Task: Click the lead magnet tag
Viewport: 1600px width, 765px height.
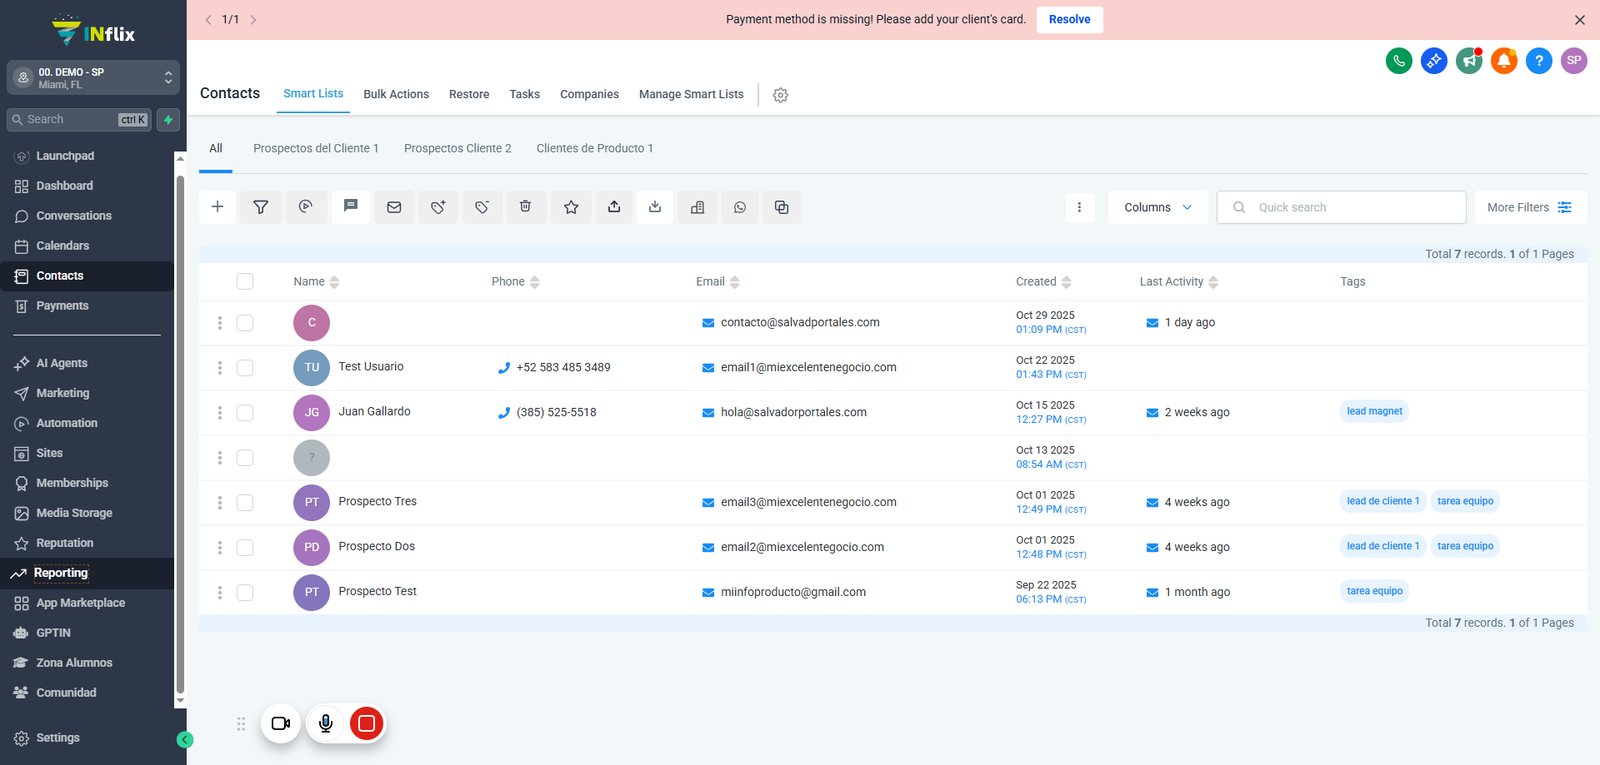Action: [x=1374, y=411]
